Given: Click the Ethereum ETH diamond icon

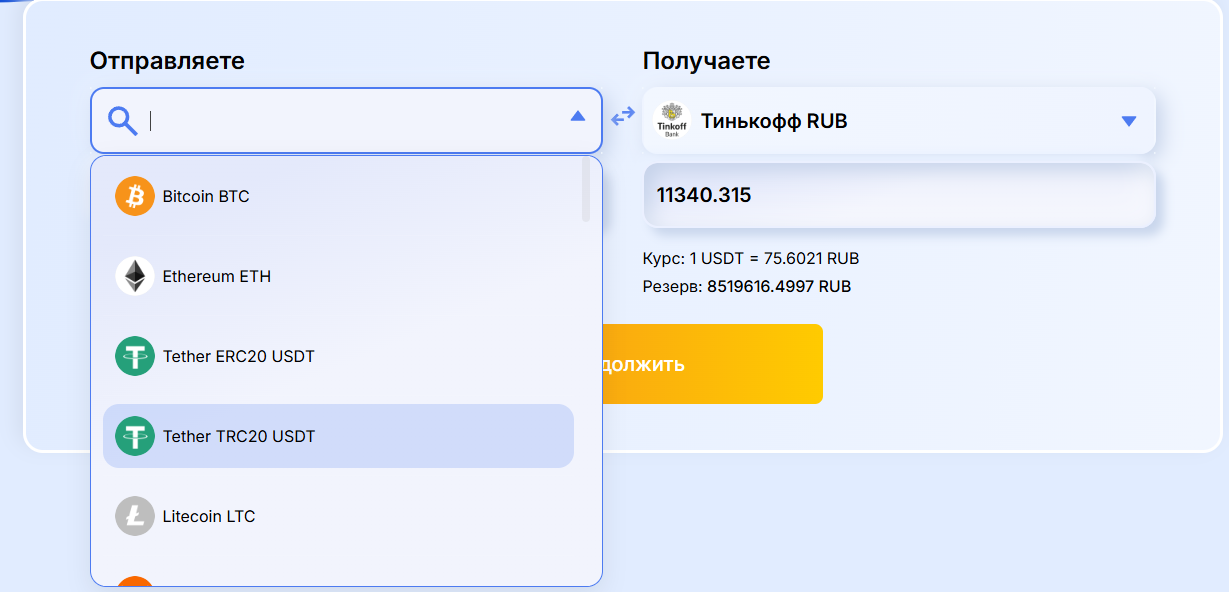Looking at the screenshot, I should [x=135, y=276].
